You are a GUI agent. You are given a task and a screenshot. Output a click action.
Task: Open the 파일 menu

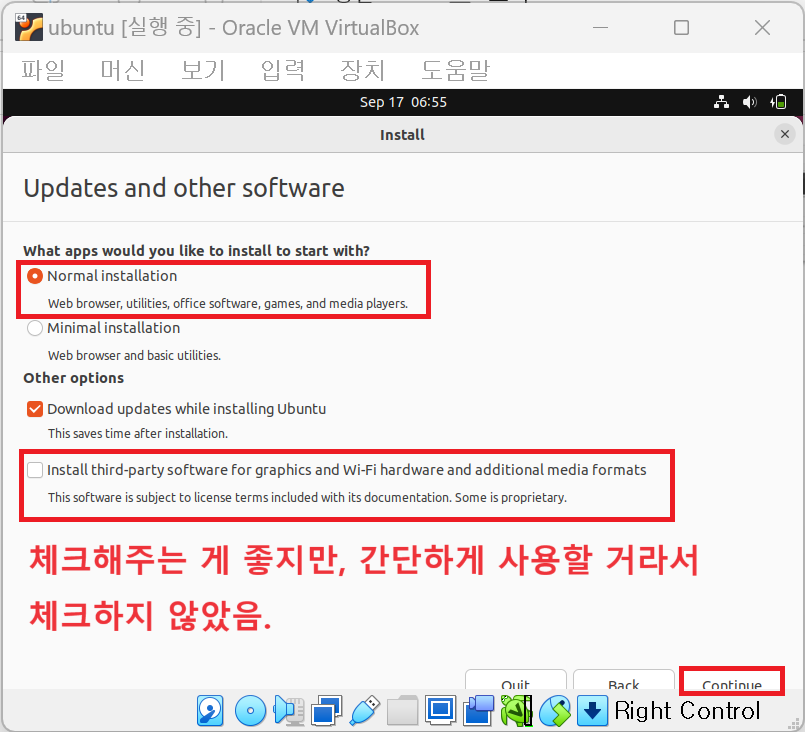click(x=43, y=70)
